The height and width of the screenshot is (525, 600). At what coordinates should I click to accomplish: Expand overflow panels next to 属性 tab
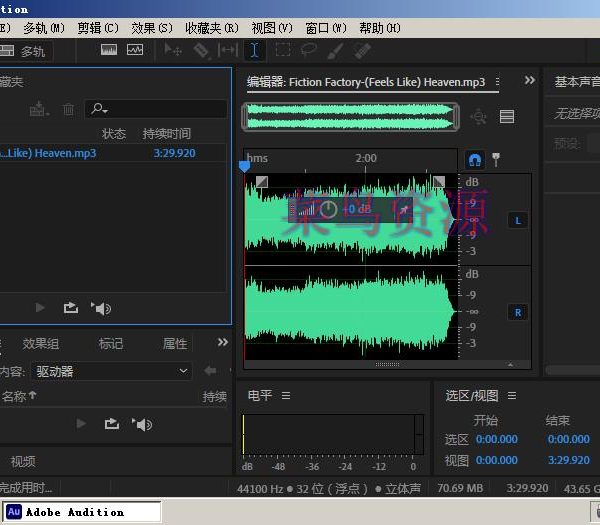point(222,343)
